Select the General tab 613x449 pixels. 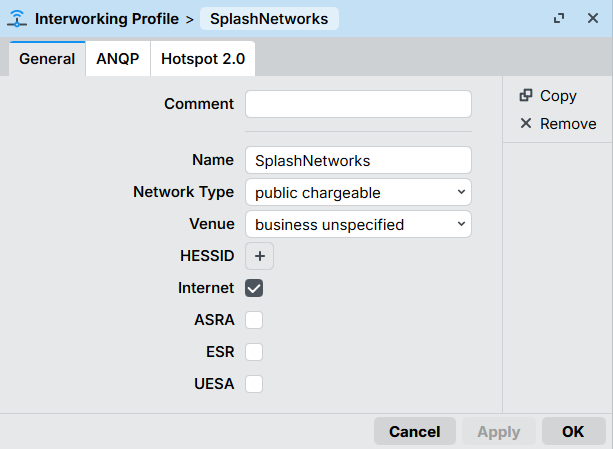coord(47,59)
